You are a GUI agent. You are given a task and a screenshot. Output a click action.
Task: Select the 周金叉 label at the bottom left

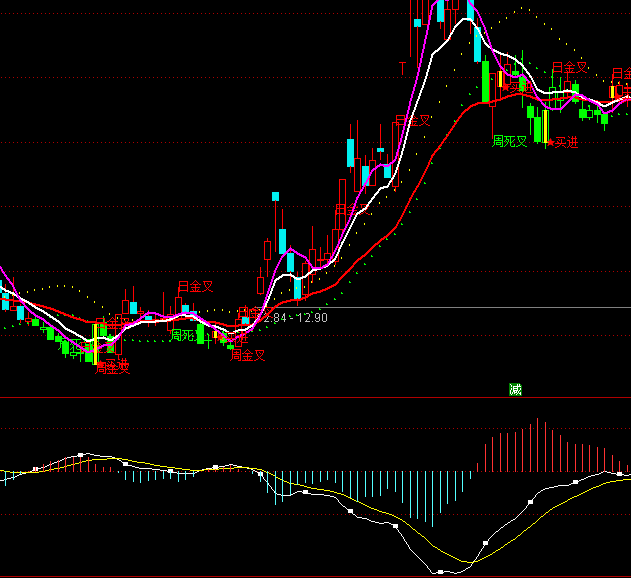pos(112,367)
